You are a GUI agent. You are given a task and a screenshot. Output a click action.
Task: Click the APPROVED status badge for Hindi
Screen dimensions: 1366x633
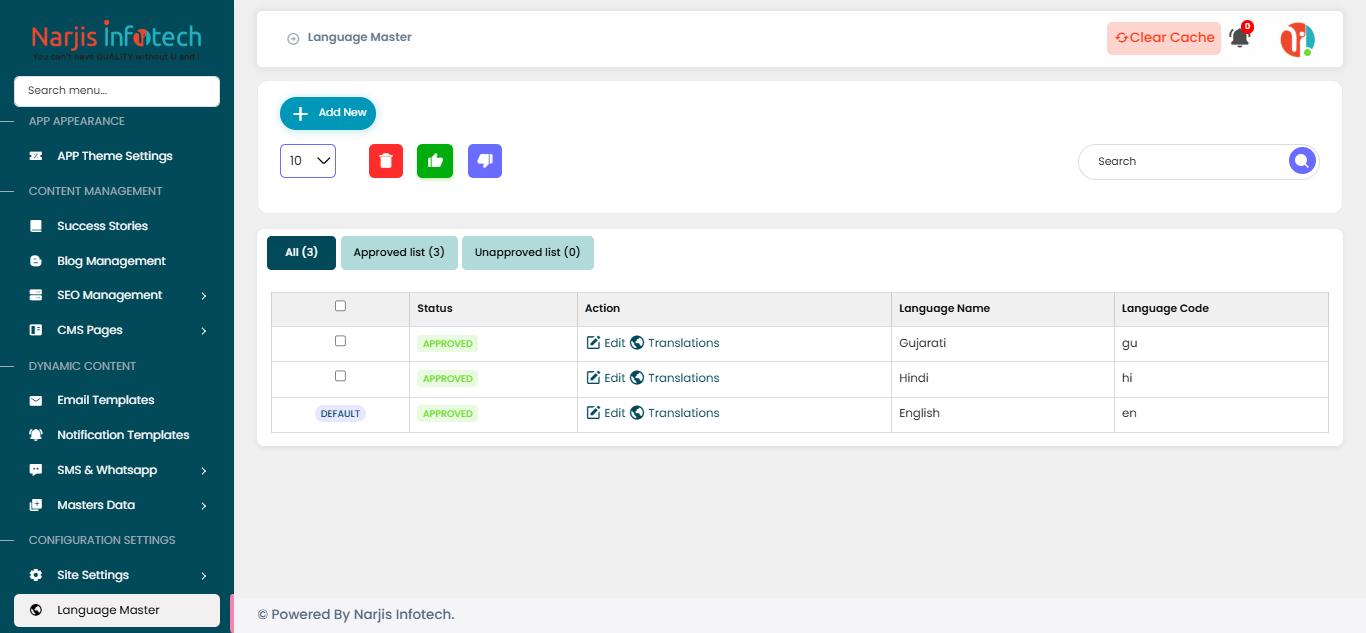[x=448, y=379]
